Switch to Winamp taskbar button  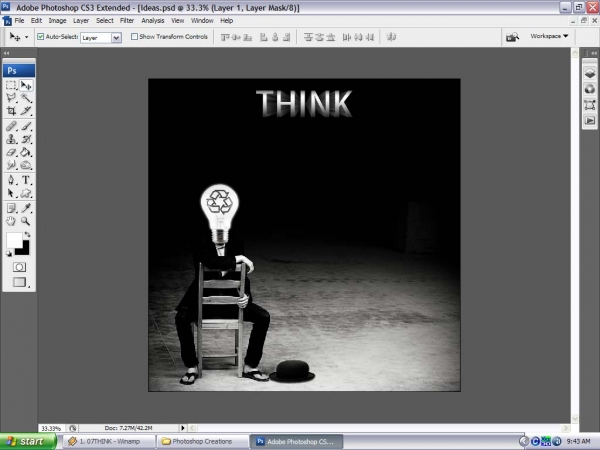pyautogui.click(x=109, y=441)
